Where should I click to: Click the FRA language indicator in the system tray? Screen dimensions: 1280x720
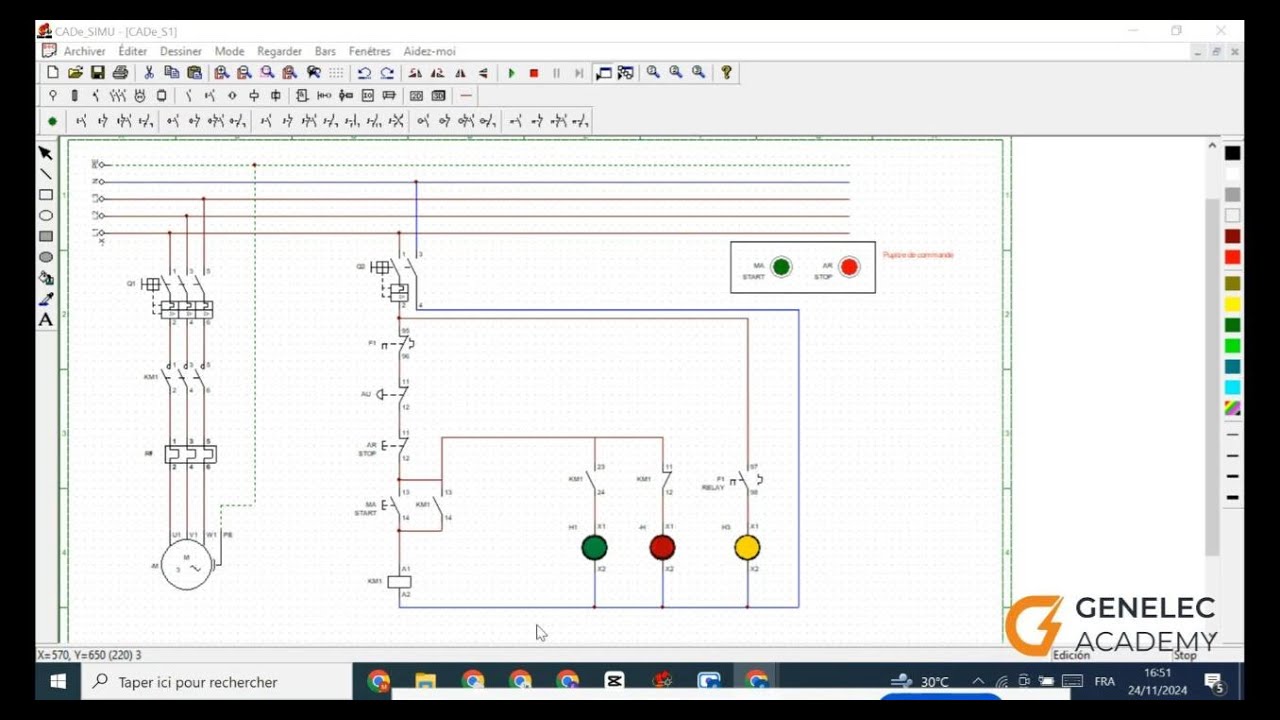click(1104, 682)
